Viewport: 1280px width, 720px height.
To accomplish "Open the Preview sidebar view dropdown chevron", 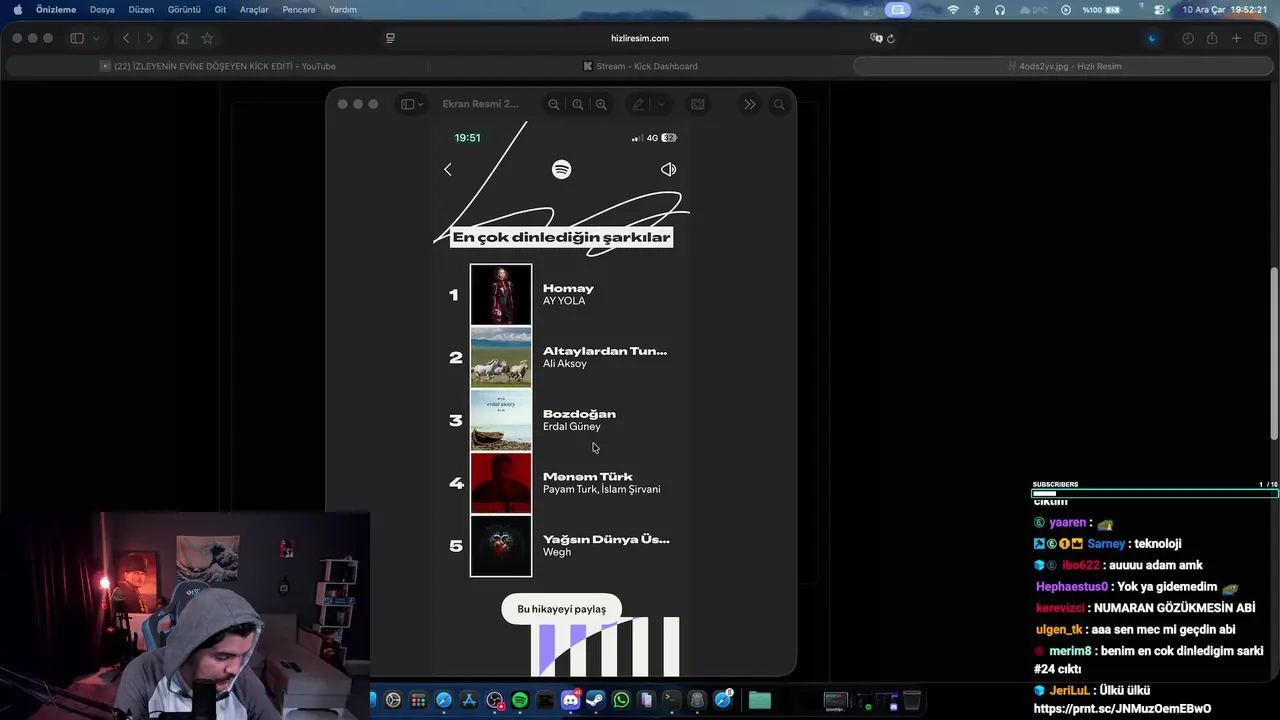I will (x=420, y=104).
